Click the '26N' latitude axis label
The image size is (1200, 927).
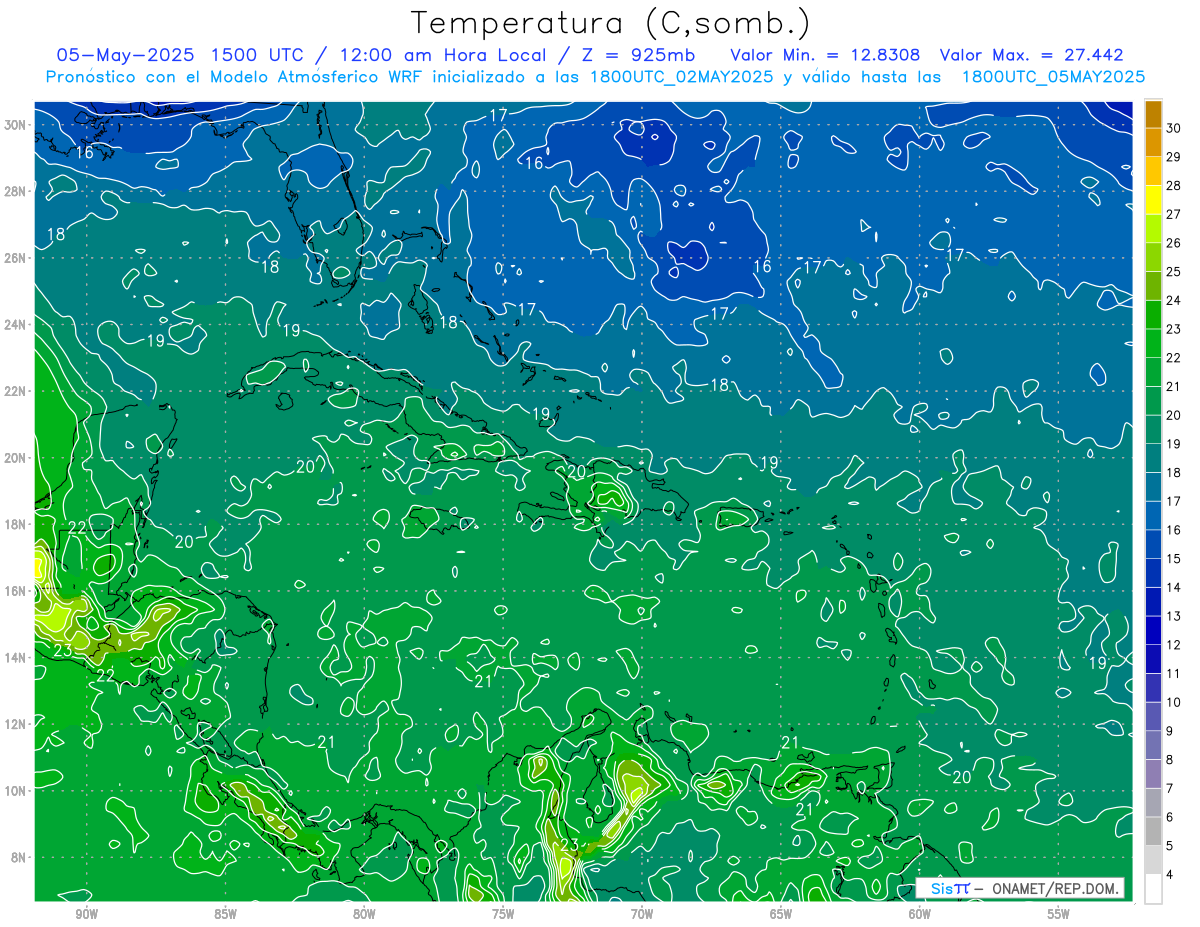point(17,258)
